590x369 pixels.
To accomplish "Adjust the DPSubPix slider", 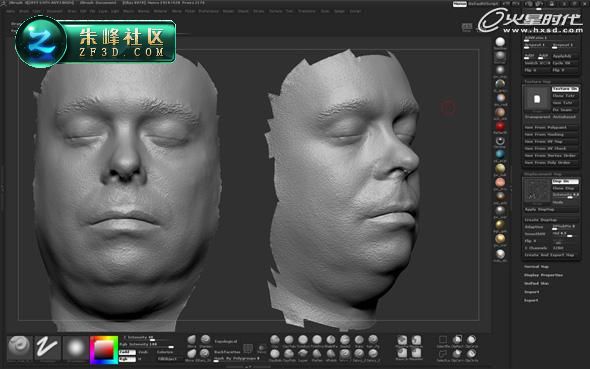I will click(x=565, y=227).
